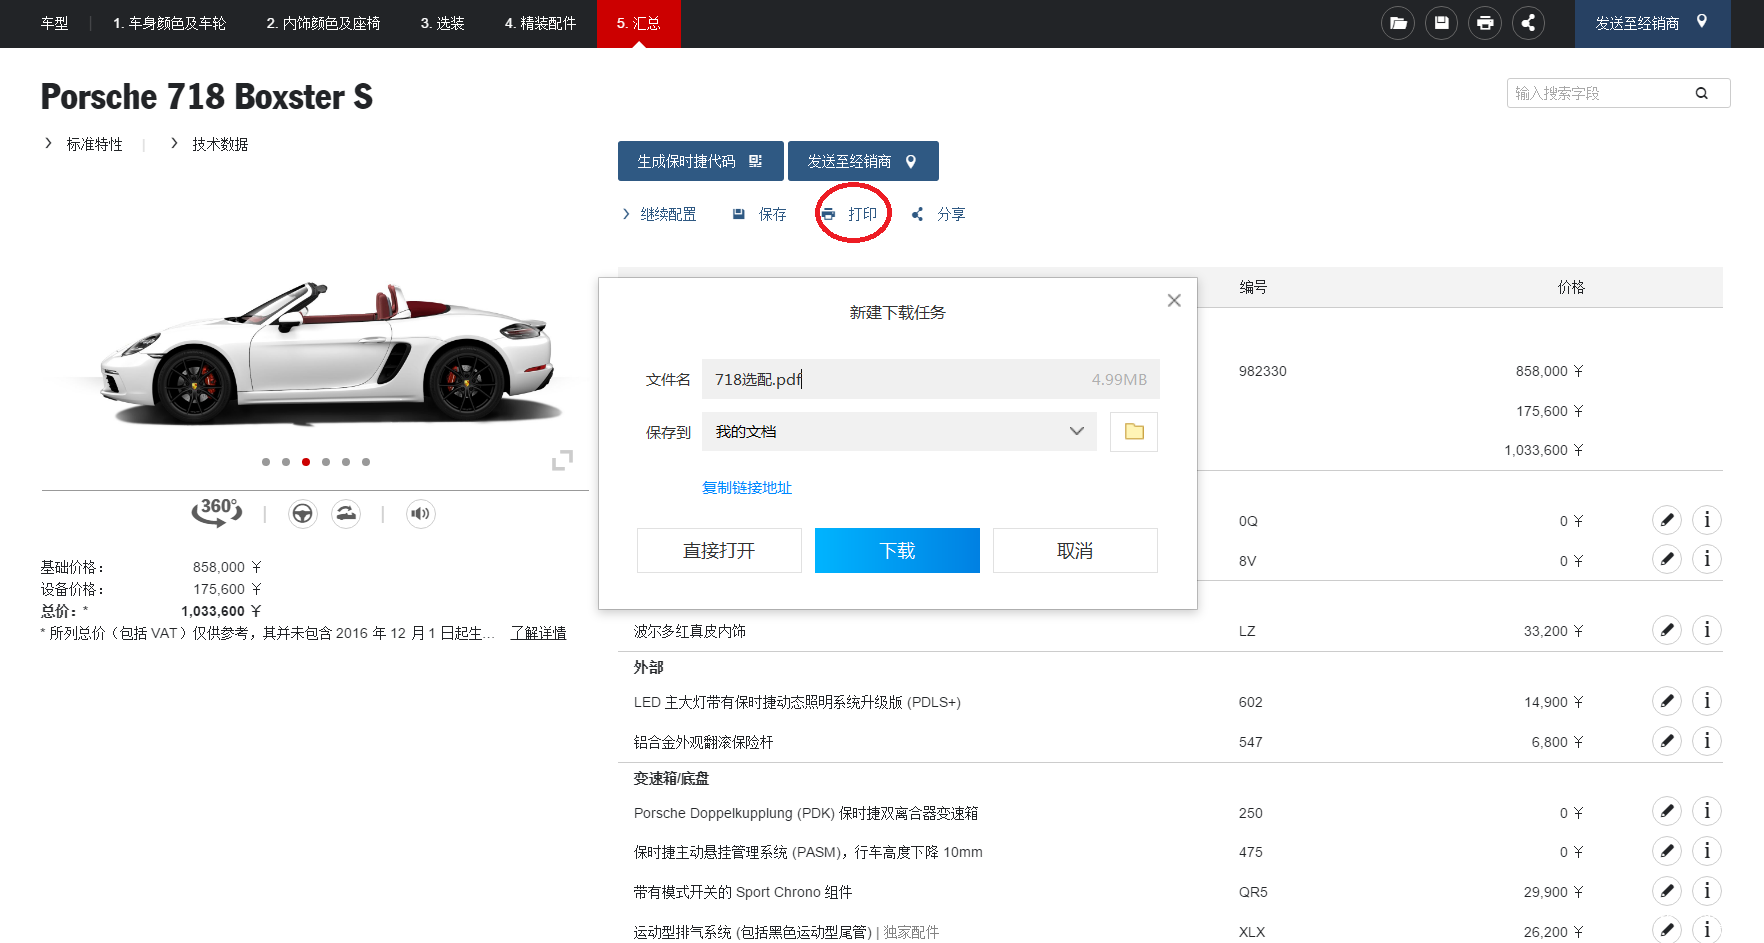Click the 输入搜索字段 search box

tap(1600, 93)
